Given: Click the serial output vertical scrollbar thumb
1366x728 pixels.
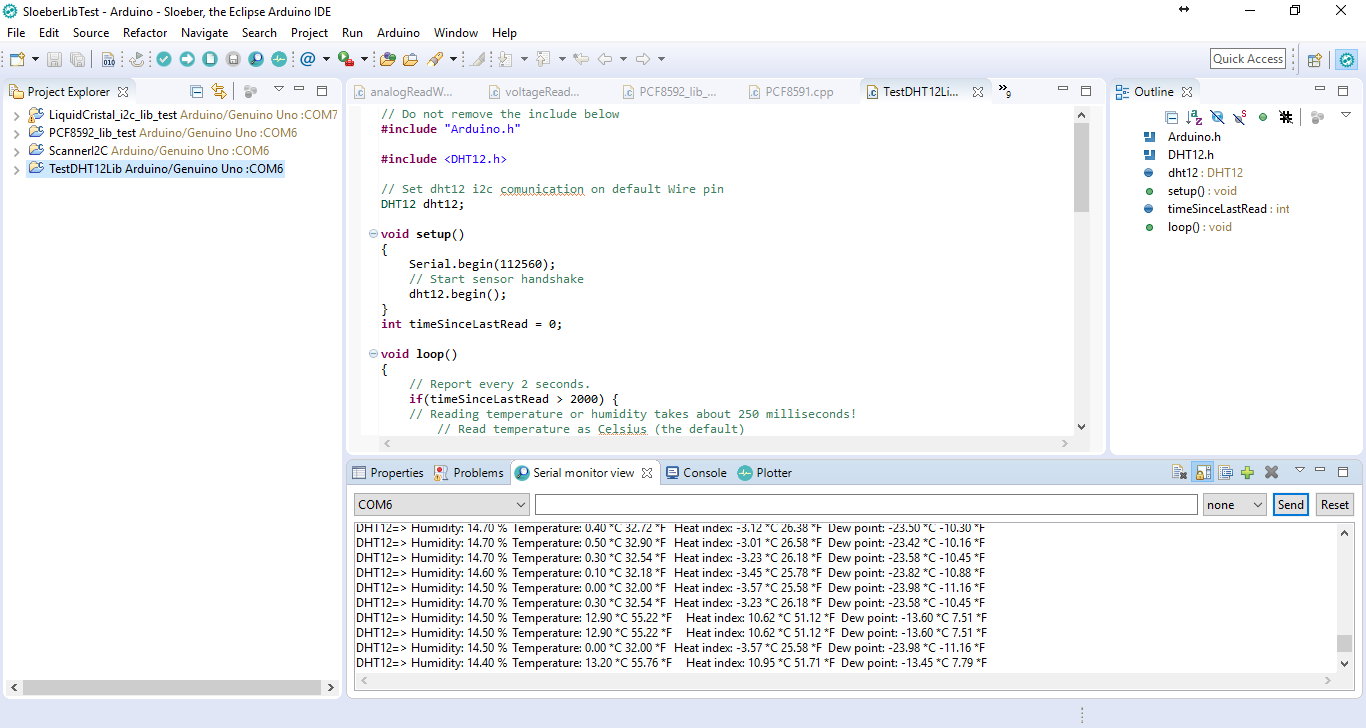Looking at the screenshot, I should click(1345, 643).
